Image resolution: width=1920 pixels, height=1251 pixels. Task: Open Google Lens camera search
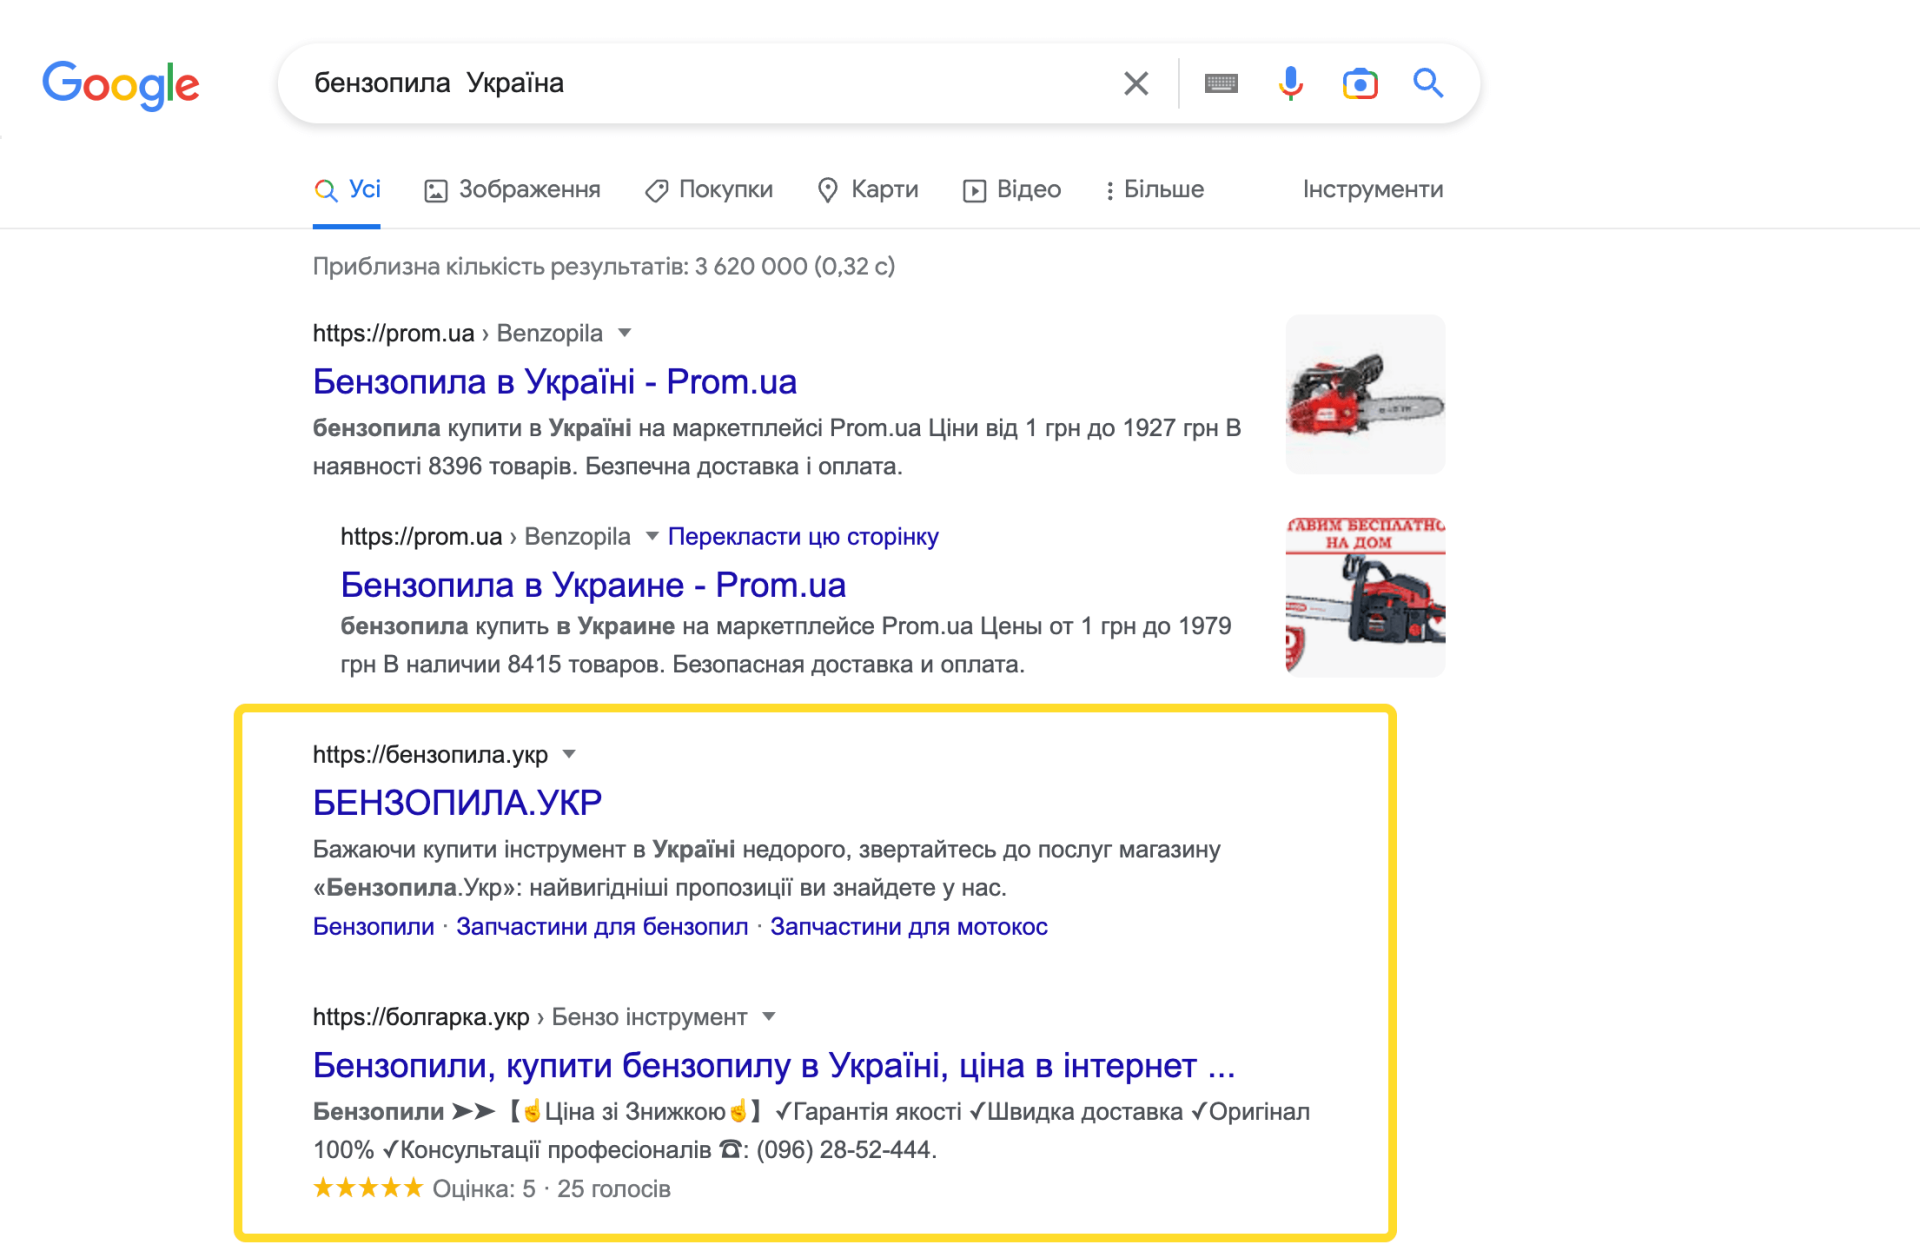(1360, 83)
